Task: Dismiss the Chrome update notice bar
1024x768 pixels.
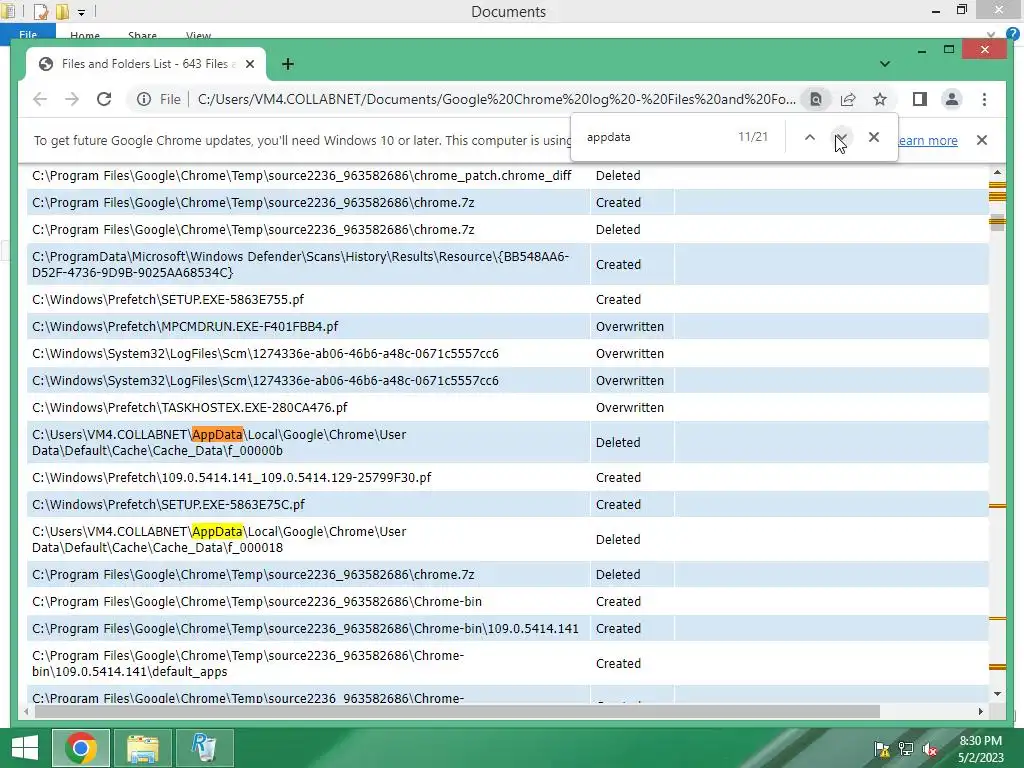Action: coord(982,140)
